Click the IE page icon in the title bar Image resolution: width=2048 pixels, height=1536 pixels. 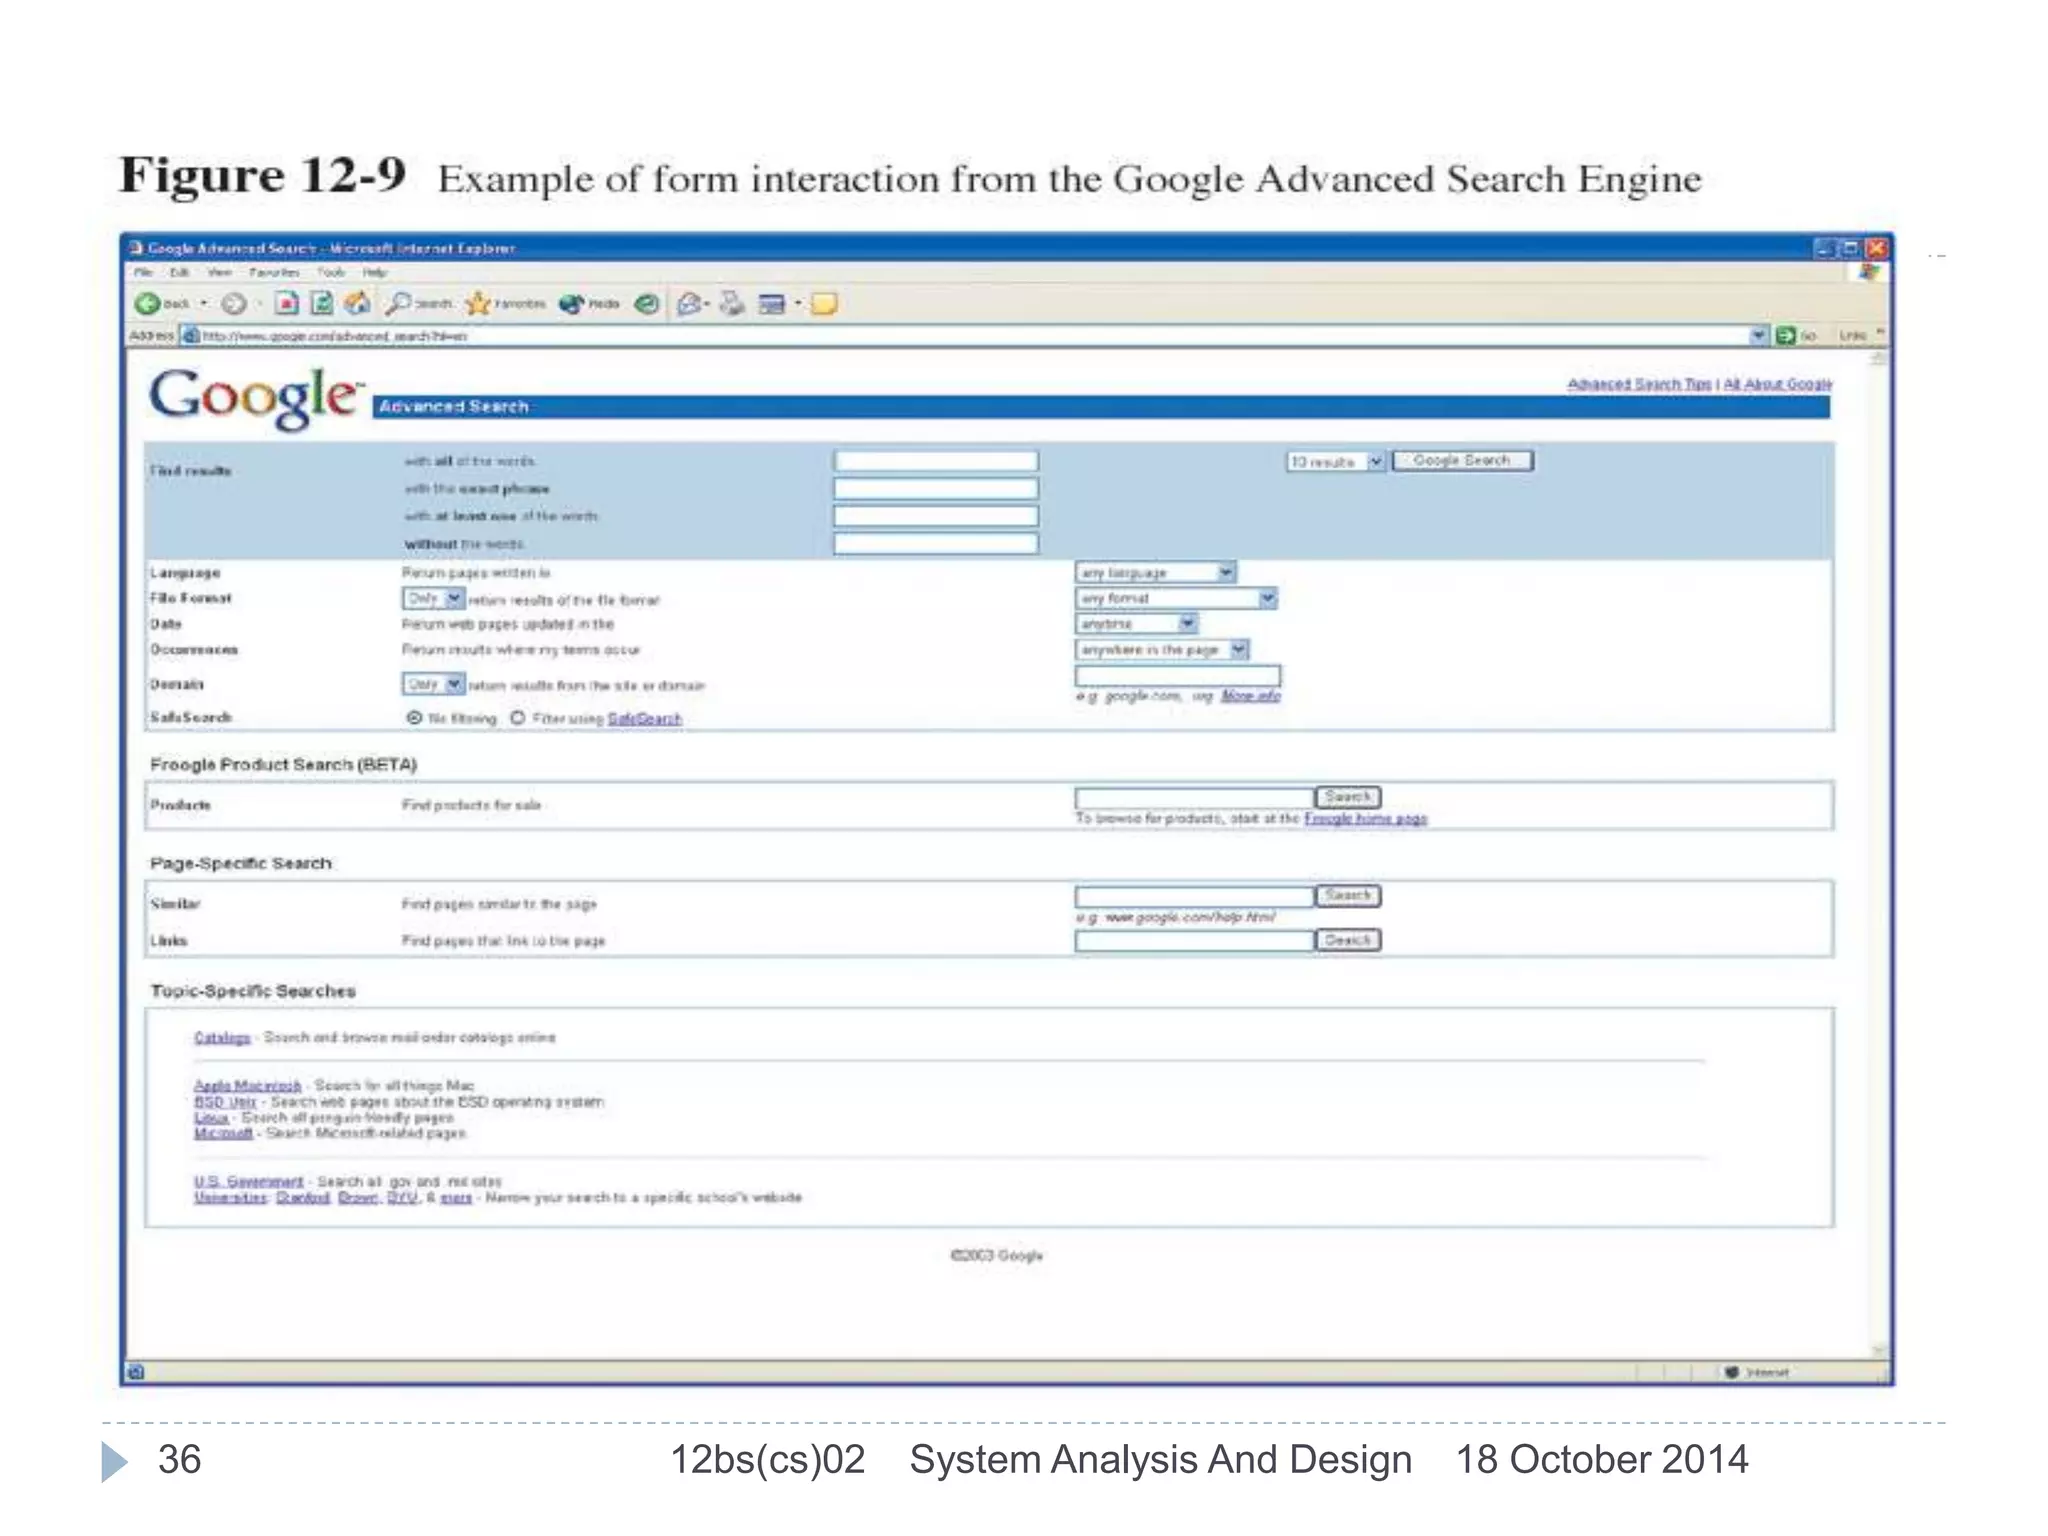[137, 248]
